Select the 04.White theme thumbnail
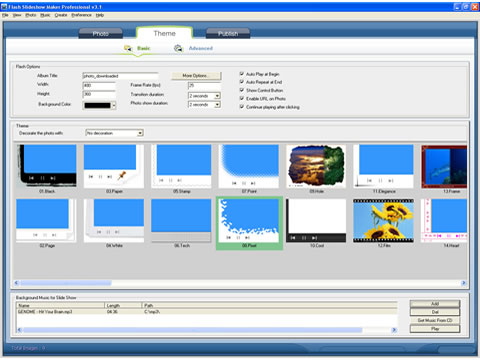The image size is (480, 360). coord(114,220)
